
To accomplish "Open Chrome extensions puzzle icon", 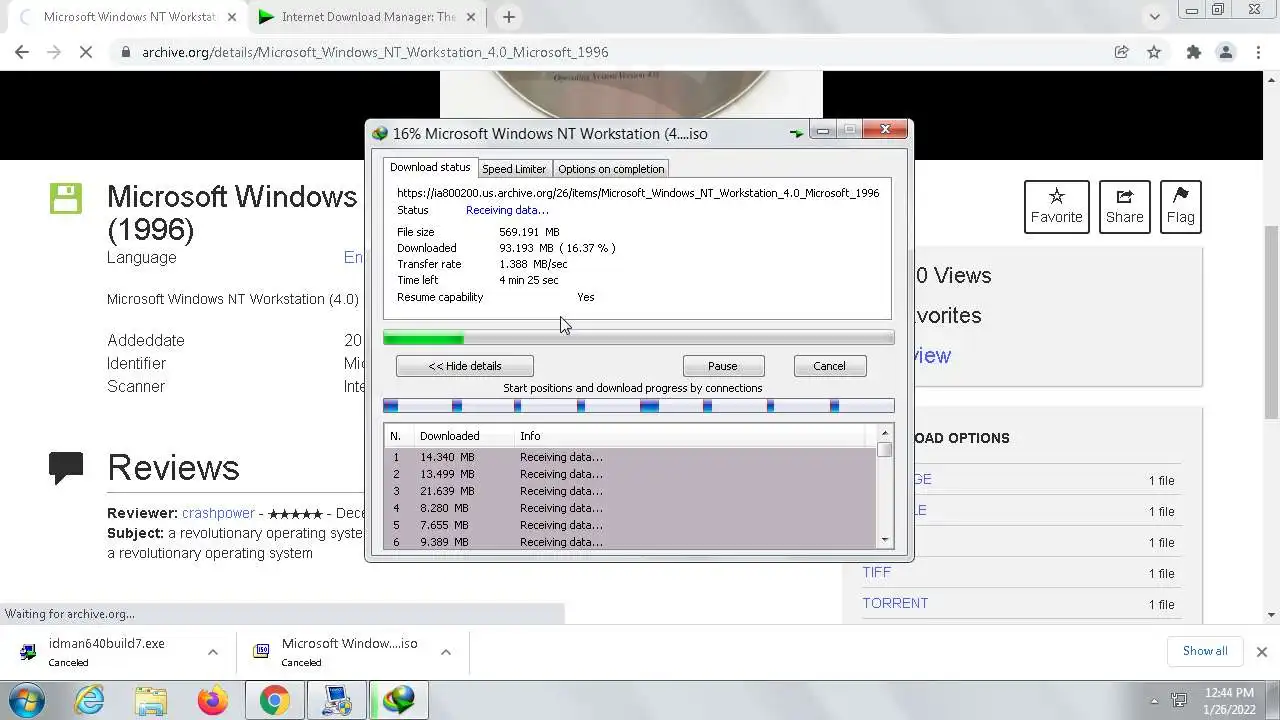I will [x=1193, y=52].
